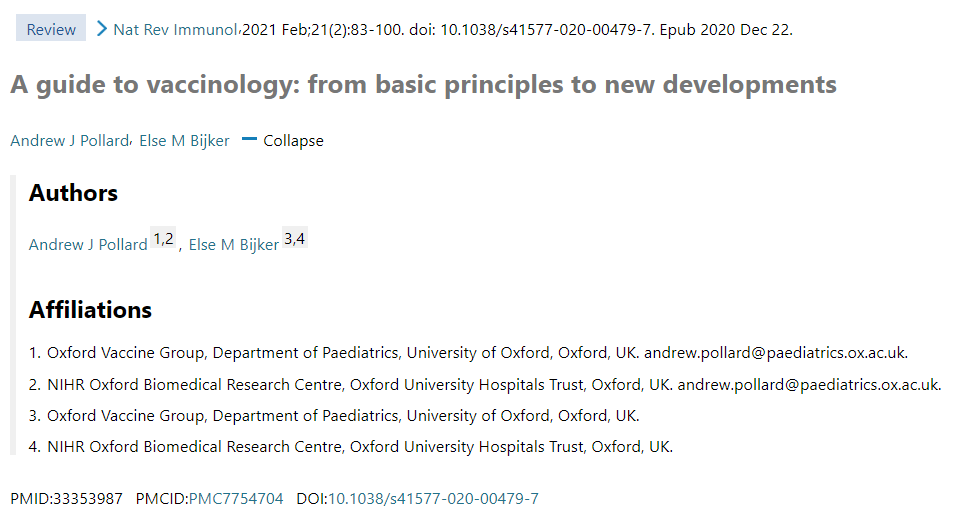Viewport: 960px width, 516px height.
Task: Open Andrew J Pollard in the byline
Action: [69, 140]
